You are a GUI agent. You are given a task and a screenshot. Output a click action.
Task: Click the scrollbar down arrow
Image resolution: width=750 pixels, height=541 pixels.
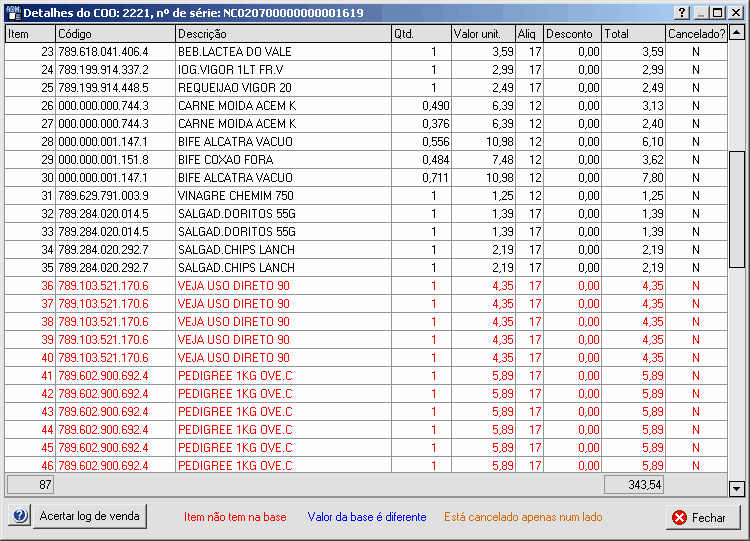click(x=736, y=488)
